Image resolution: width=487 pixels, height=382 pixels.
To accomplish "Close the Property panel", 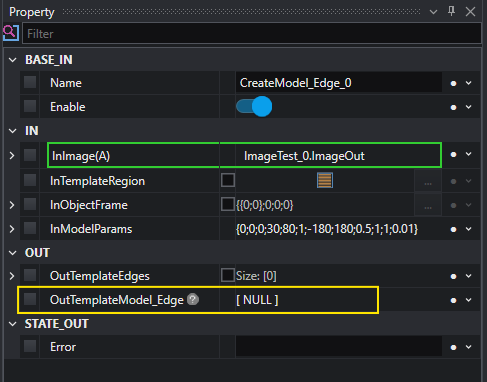I will (x=470, y=12).
